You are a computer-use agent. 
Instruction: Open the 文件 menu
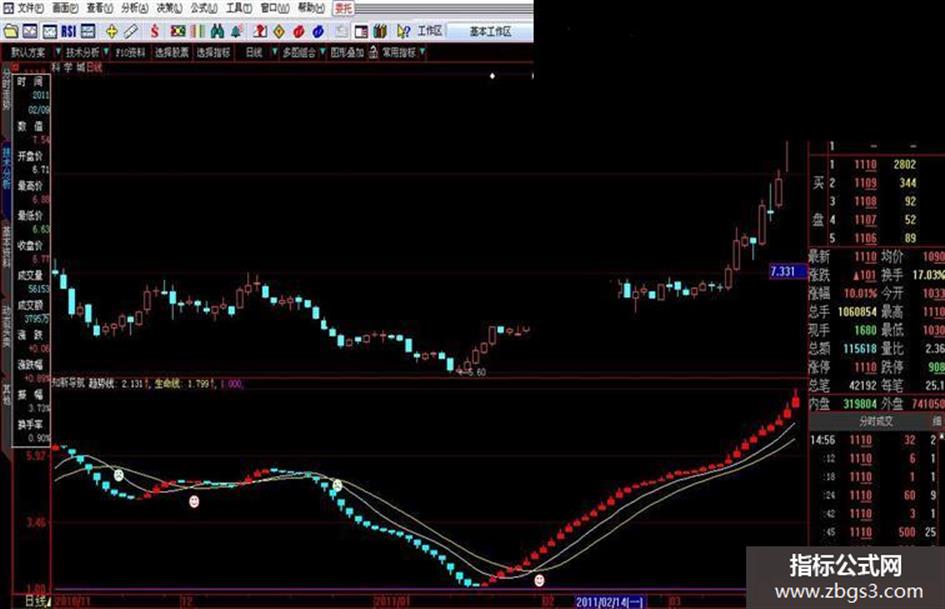click(30, 8)
